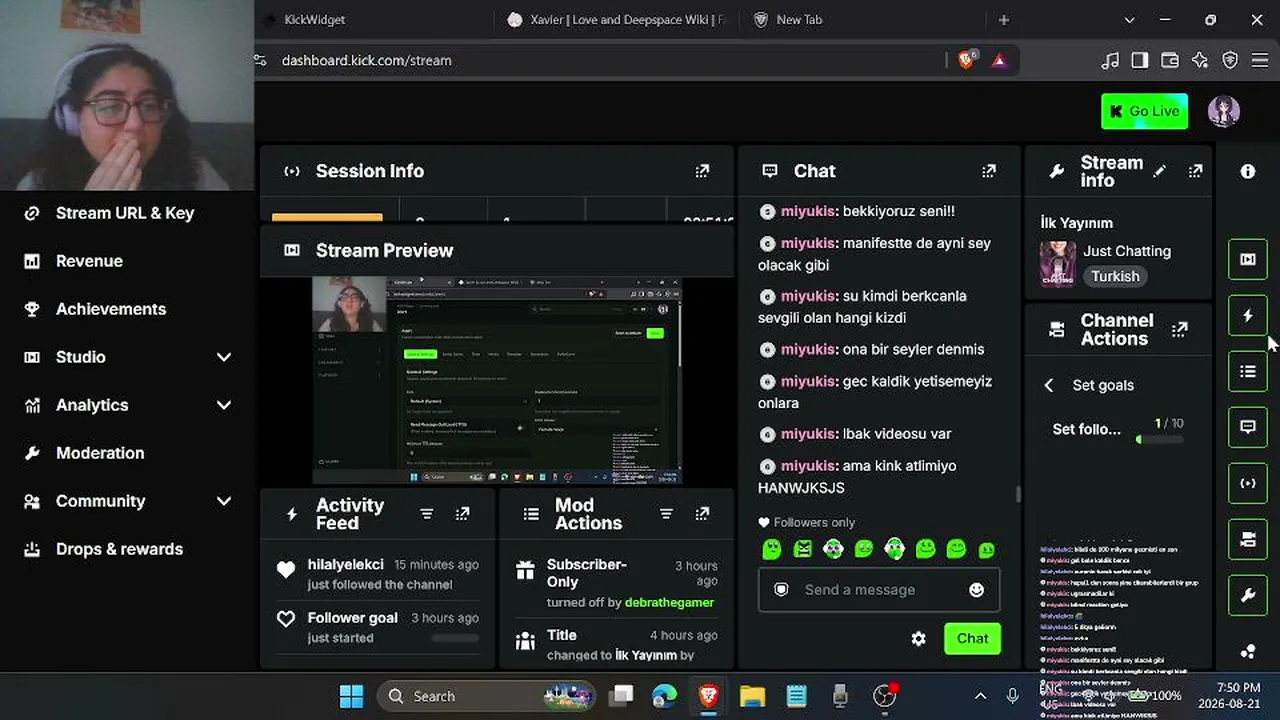1280x720 pixels.
Task: Click the chat scrollbar
Action: click(1018, 494)
